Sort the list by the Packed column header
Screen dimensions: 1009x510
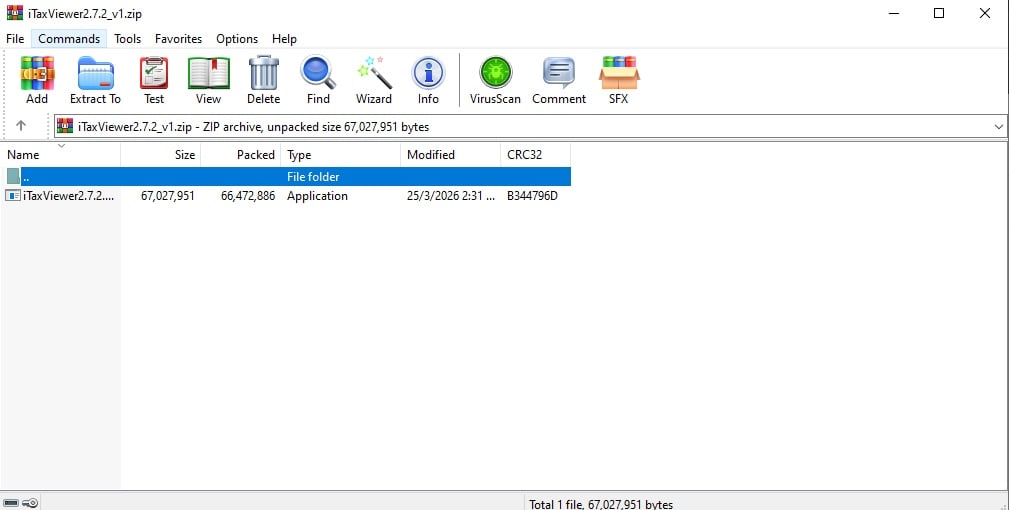pos(241,154)
